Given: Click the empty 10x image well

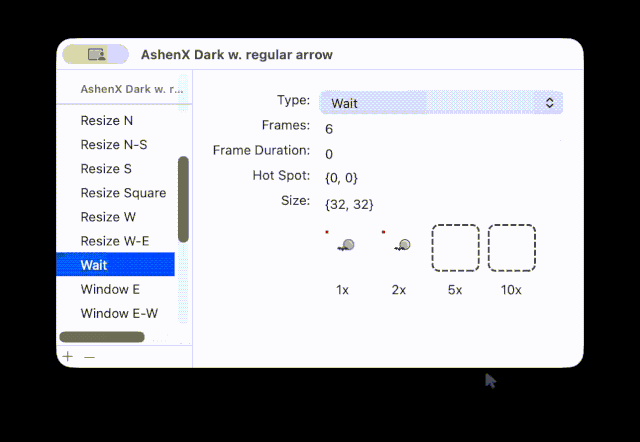Looking at the screenshot, I should pos(512,248).
